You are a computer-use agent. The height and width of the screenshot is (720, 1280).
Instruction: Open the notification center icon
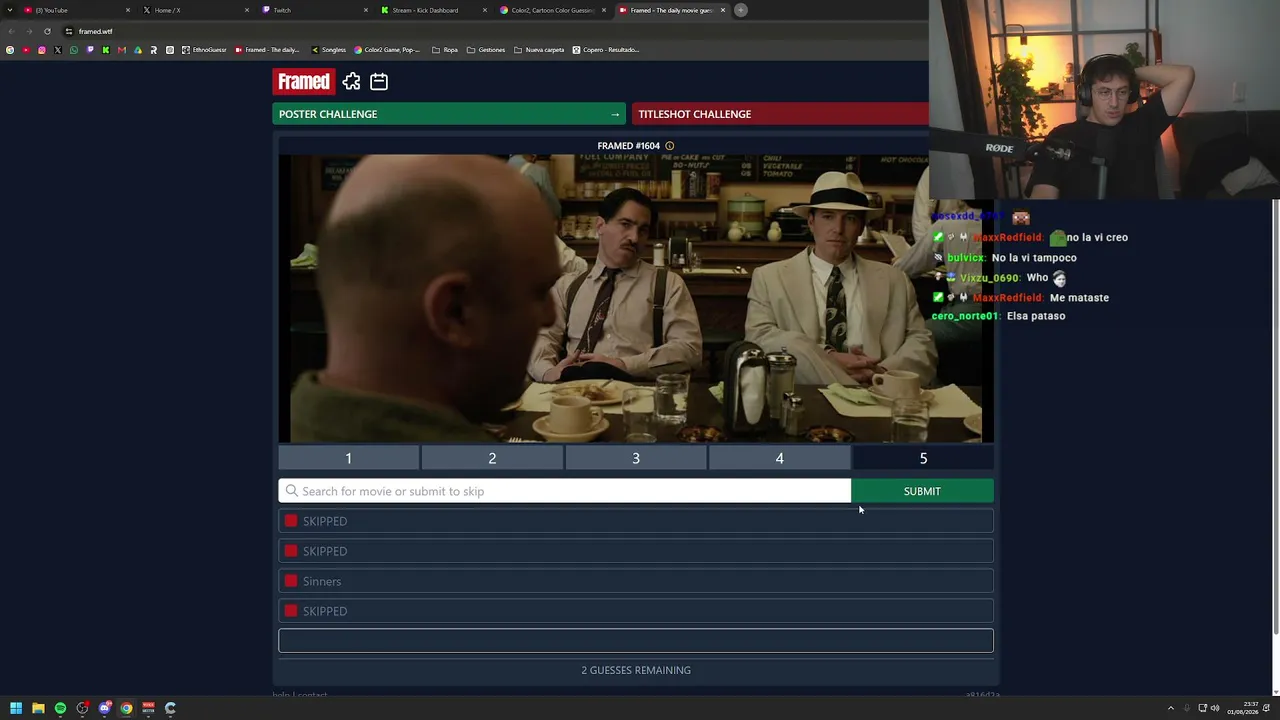click(1266, 708)
